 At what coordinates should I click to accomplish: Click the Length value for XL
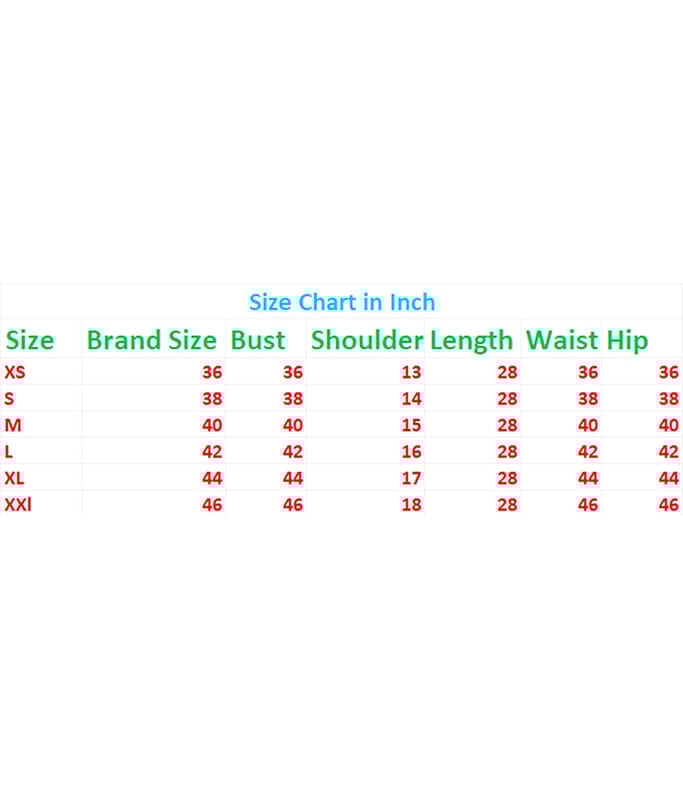tap(507, 478)
